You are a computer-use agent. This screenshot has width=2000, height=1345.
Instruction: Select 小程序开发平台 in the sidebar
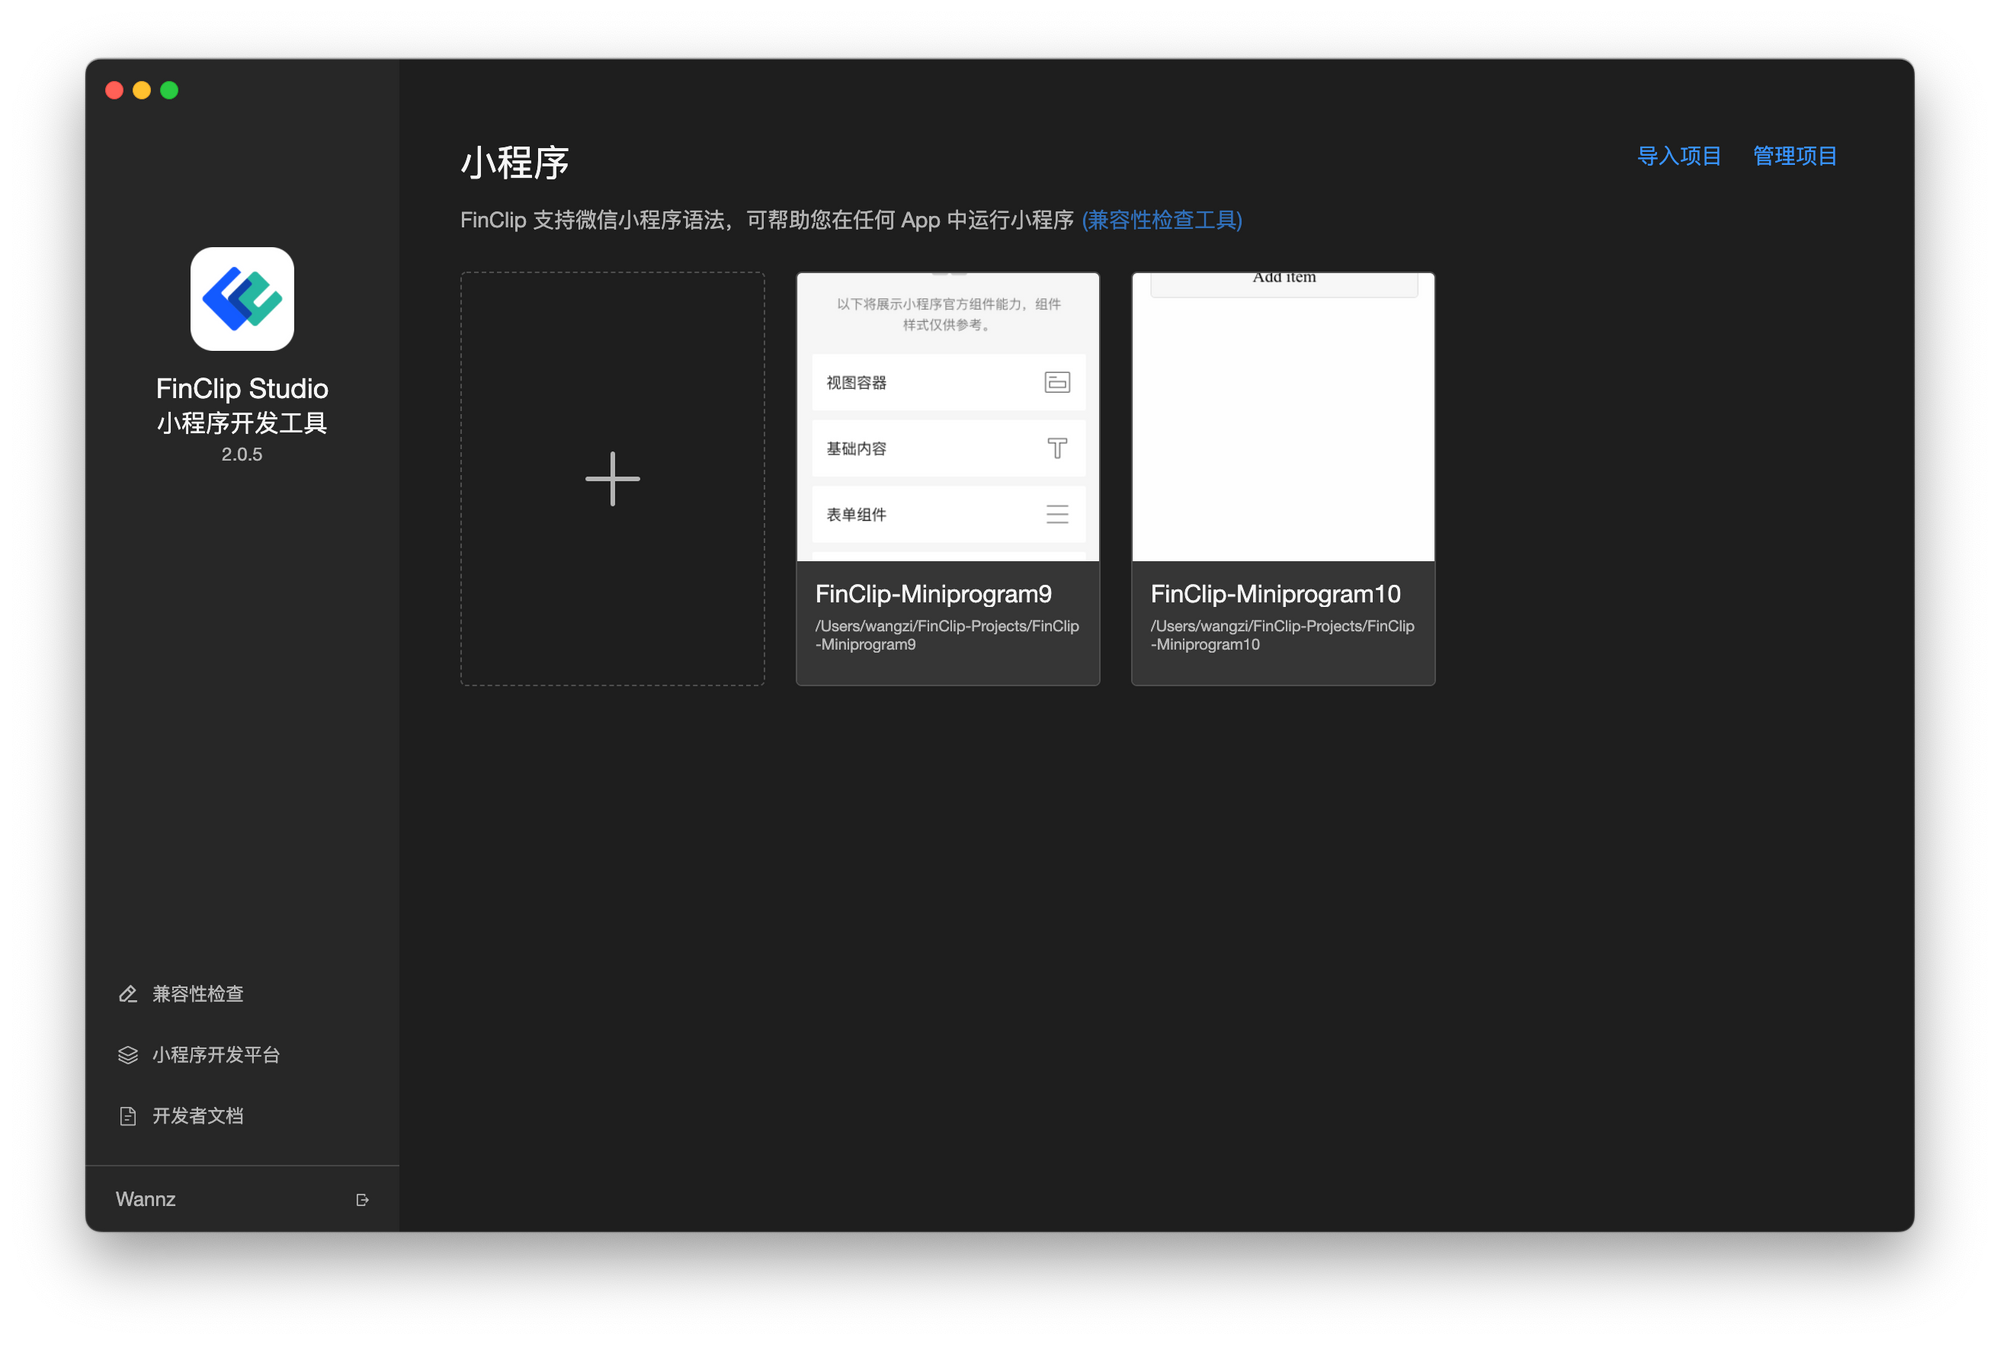tap(216, 1055)
